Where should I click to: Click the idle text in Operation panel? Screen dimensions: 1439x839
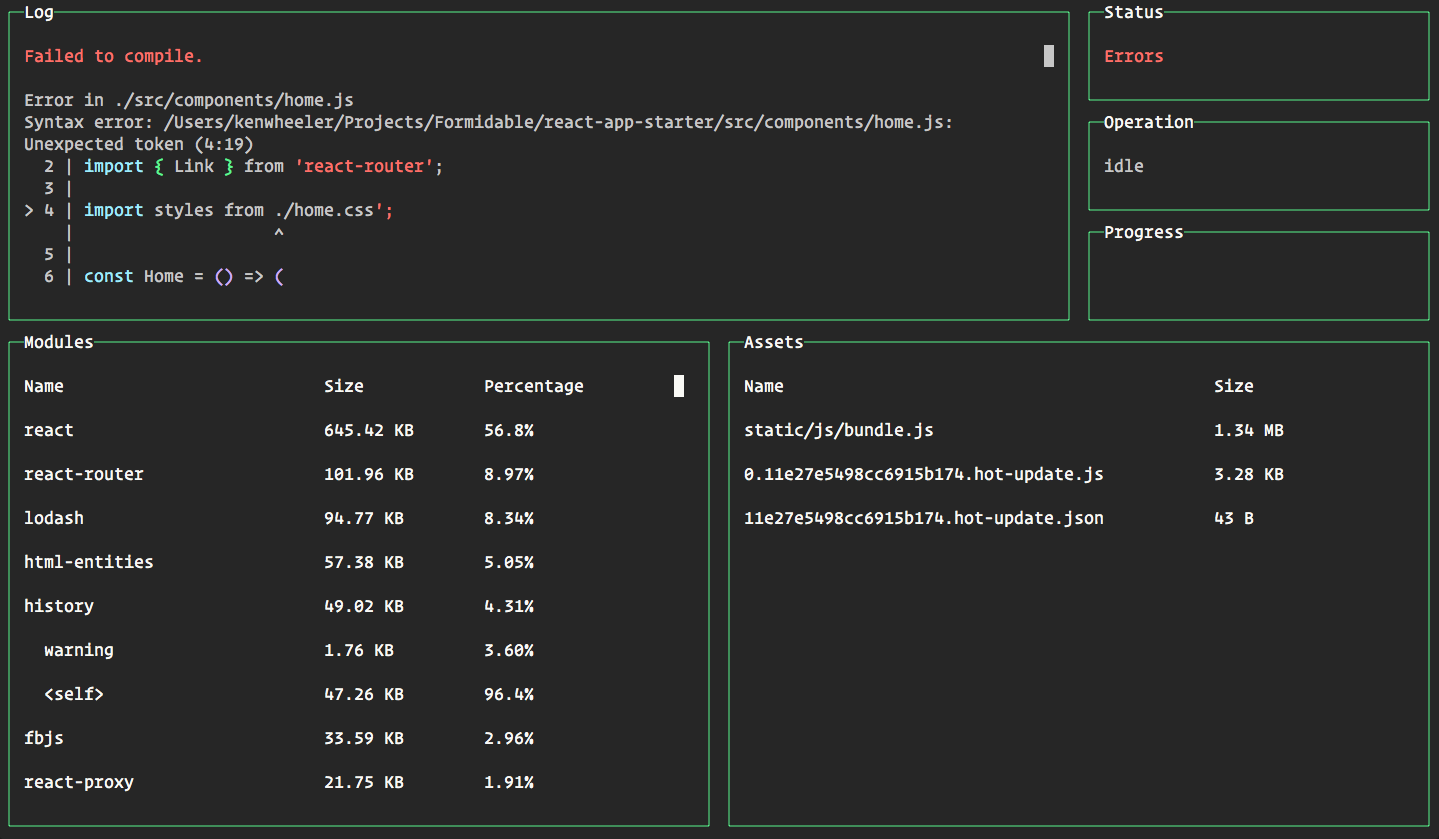coord(1122,165)
